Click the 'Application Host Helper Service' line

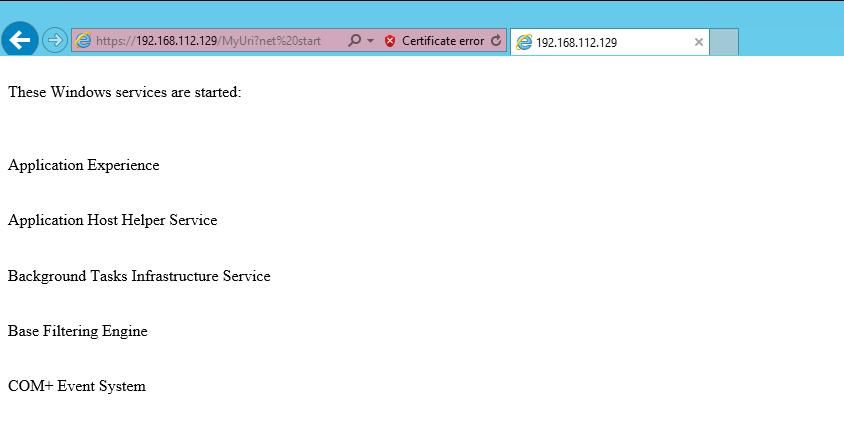tap(112, 220)
